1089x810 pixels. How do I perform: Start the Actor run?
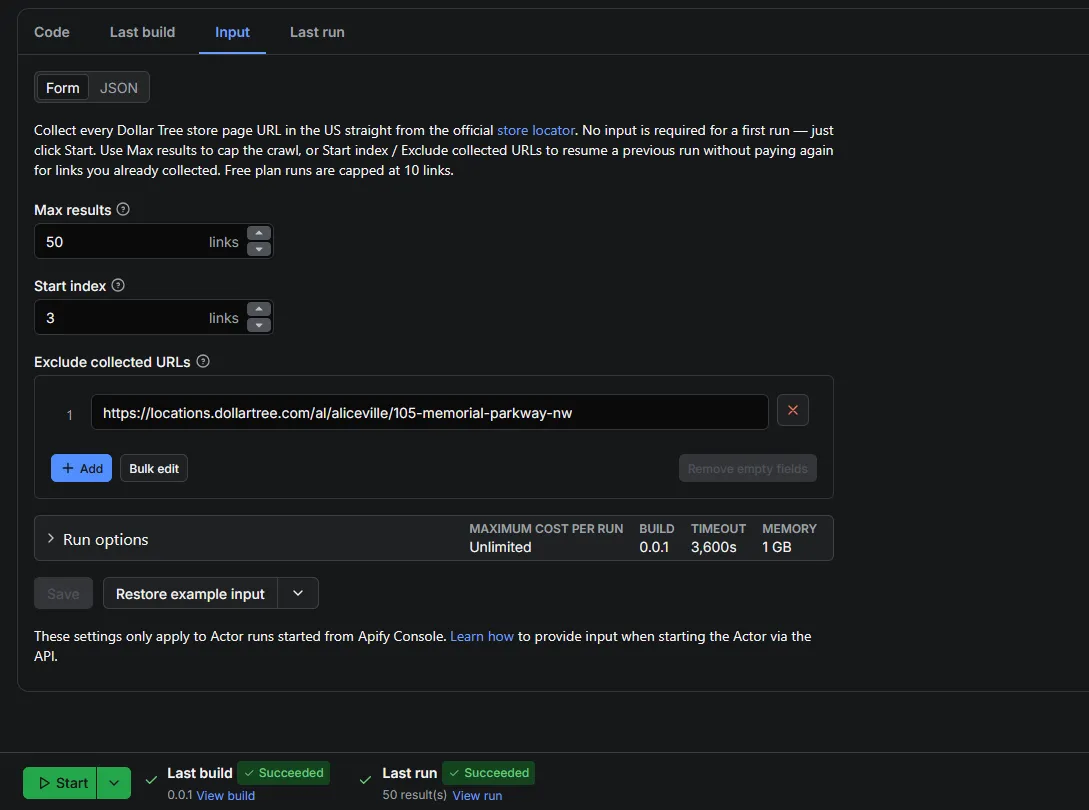click(x=60, y=783)
